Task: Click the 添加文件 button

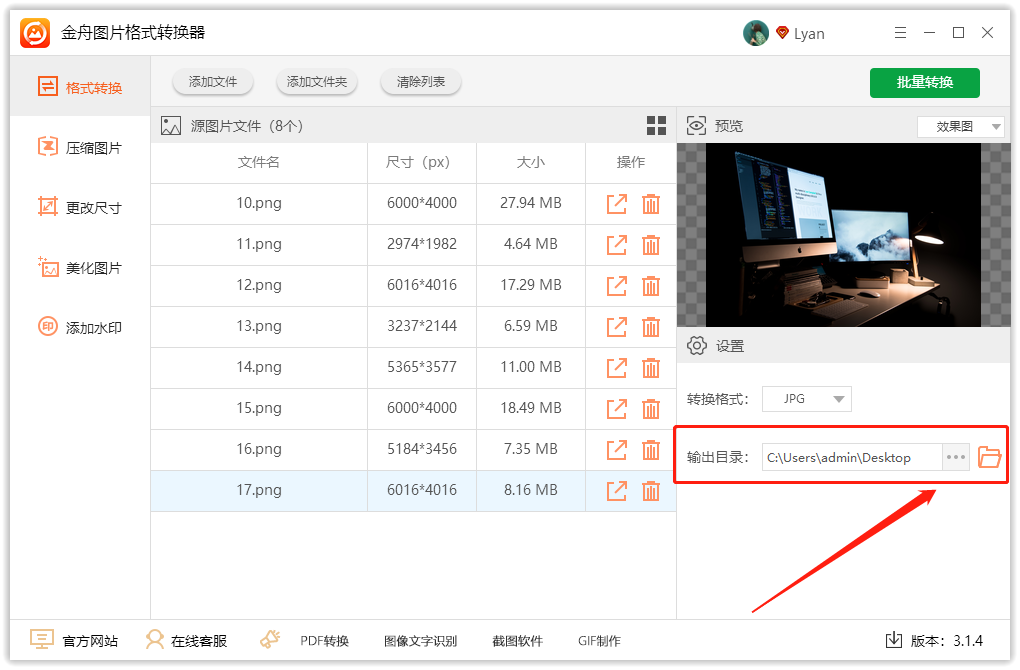Action: (x=213, y=82)
